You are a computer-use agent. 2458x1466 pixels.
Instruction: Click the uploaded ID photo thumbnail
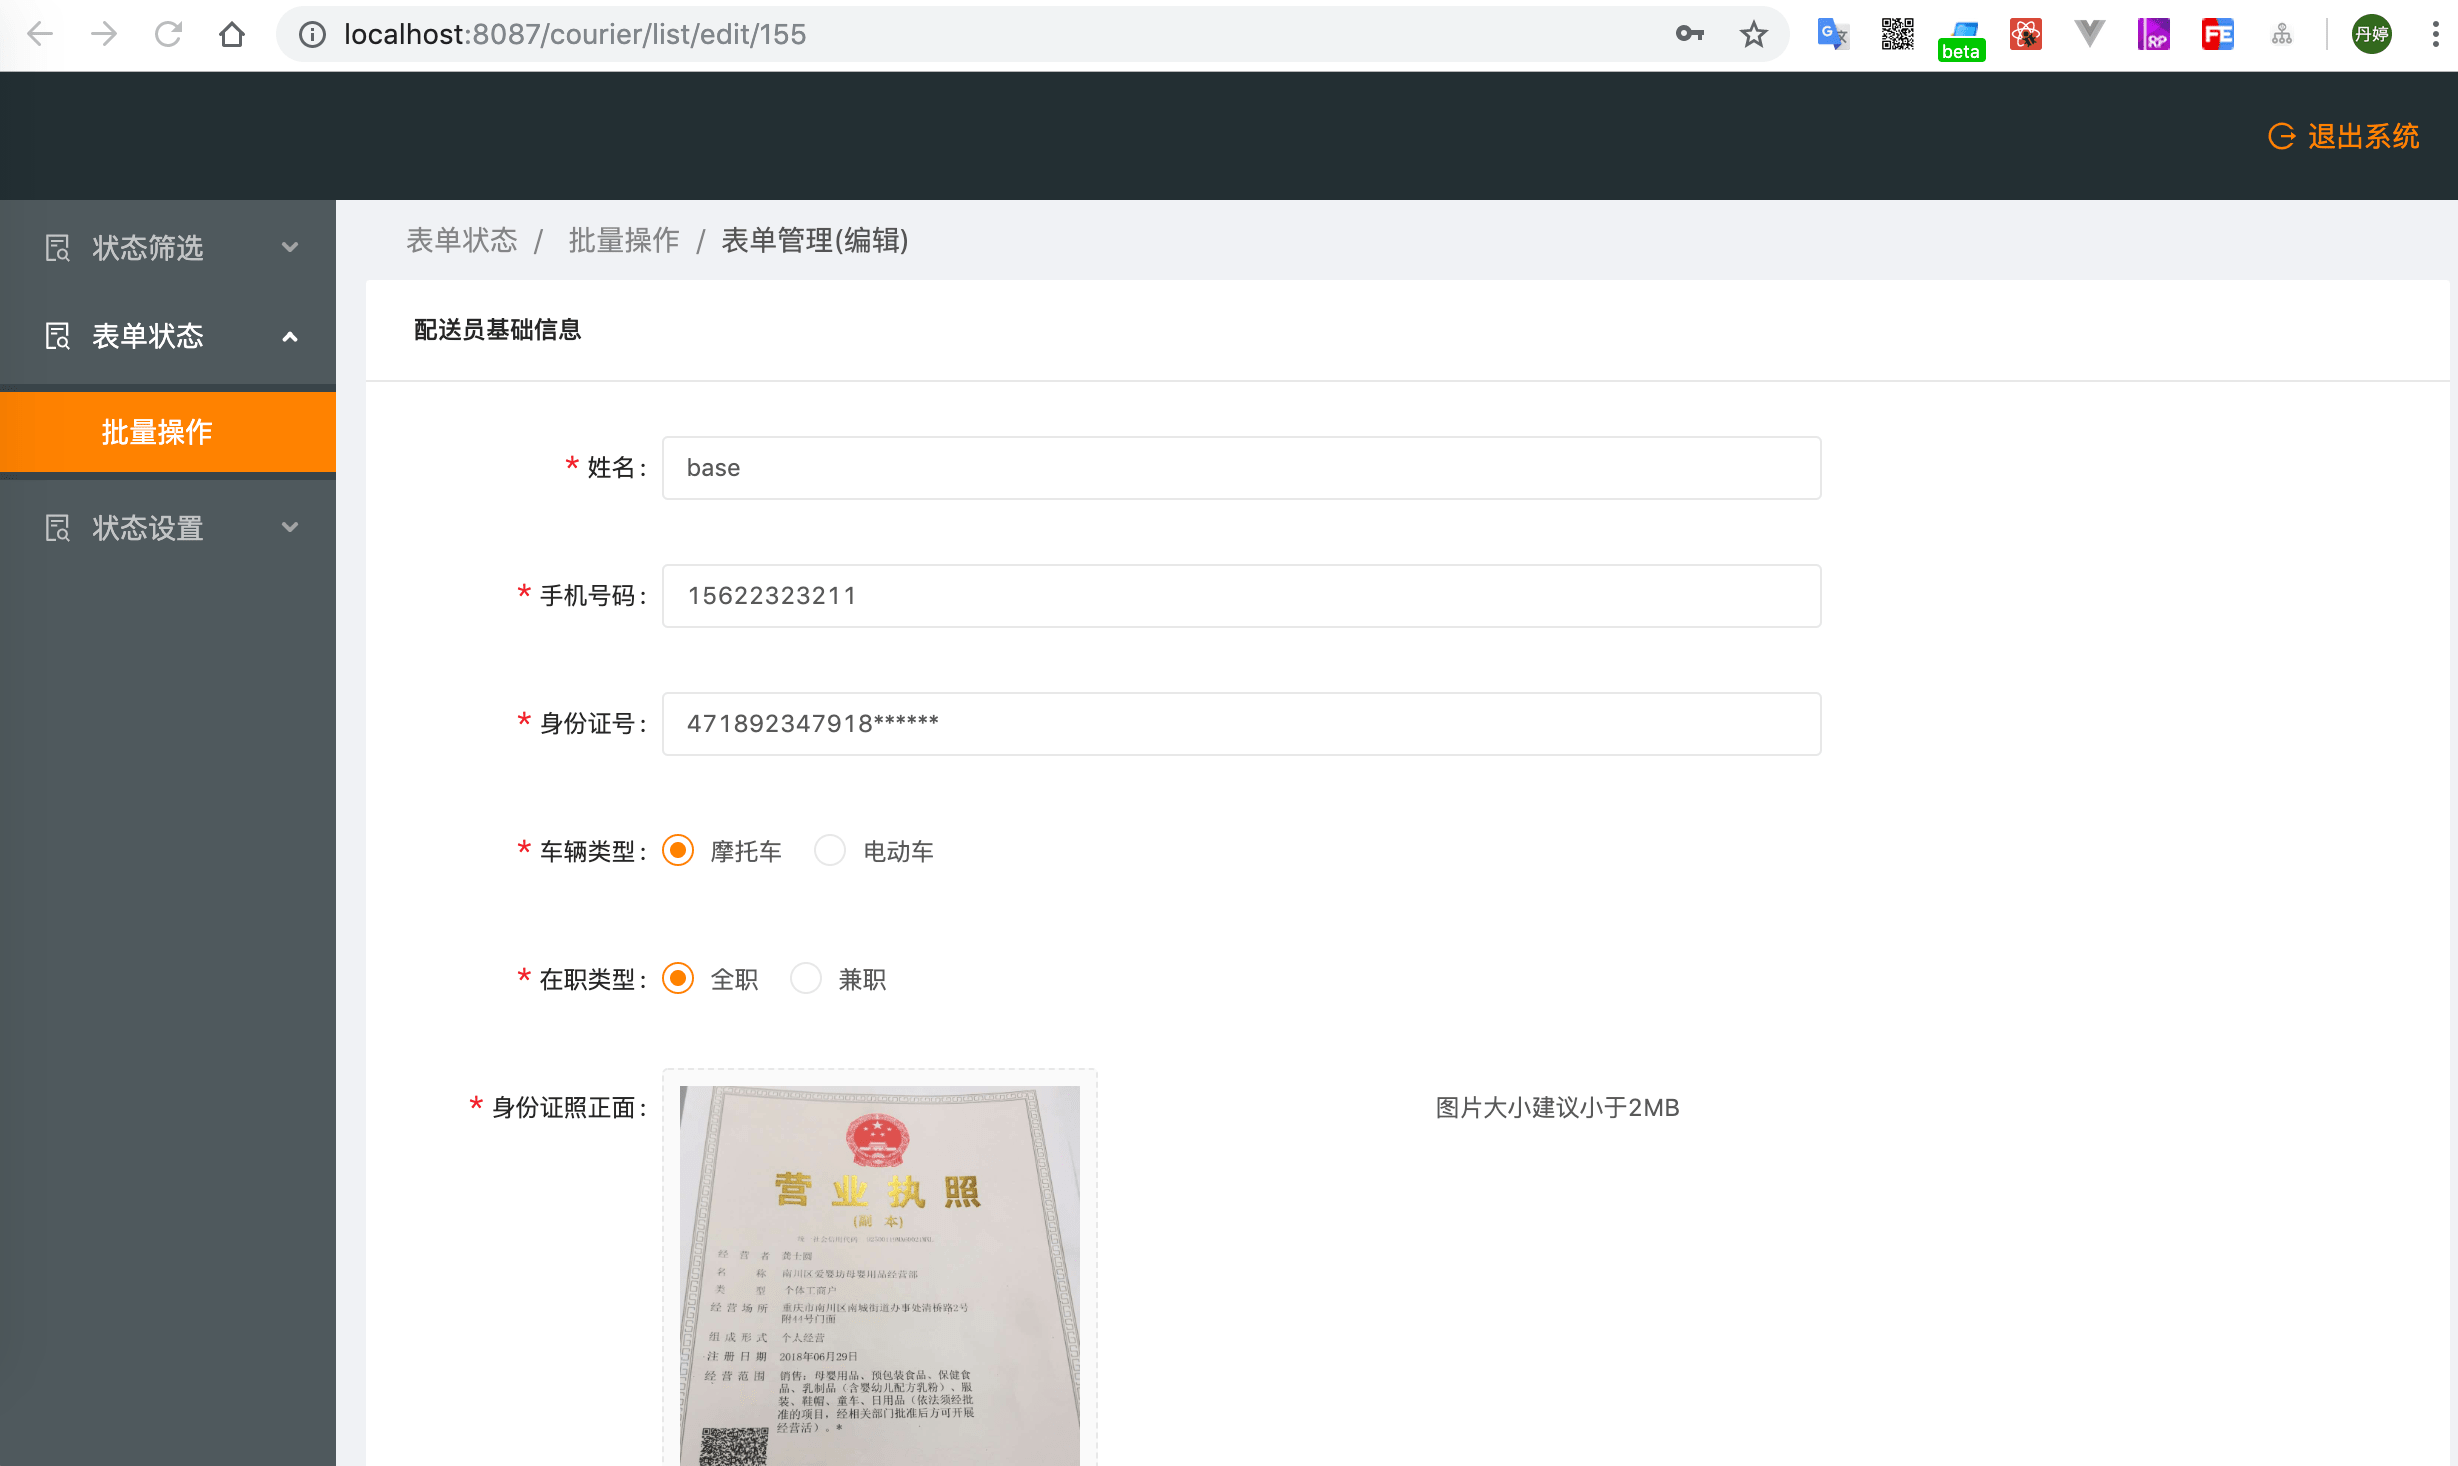879,1275
